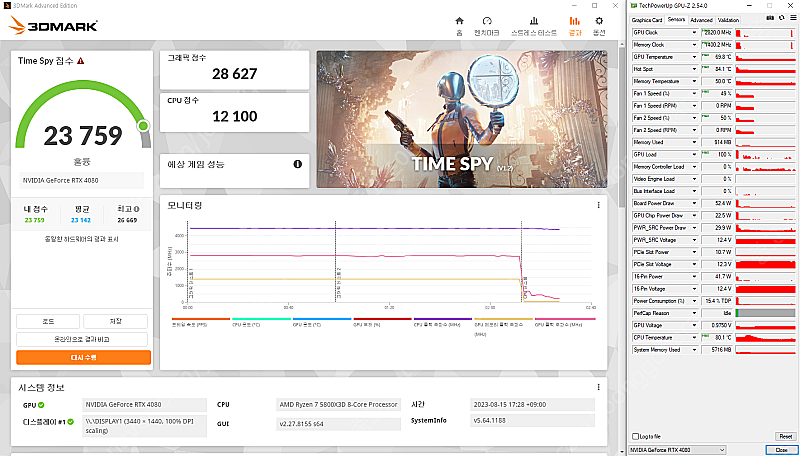Click the show same-hardware results link
Image resolution: width=800 pixels, height=456 pixels.
(x=82, y=239)
